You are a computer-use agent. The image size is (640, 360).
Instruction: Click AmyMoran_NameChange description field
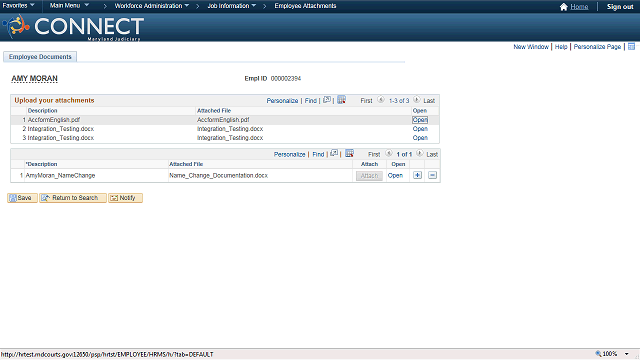60,176
